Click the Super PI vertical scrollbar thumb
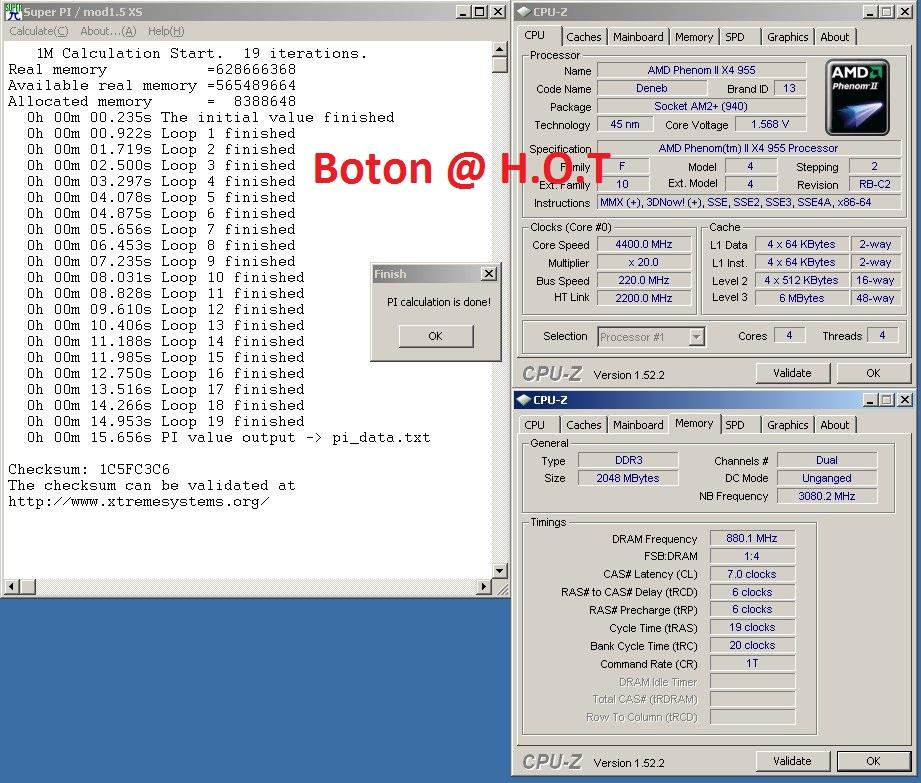 500,65
